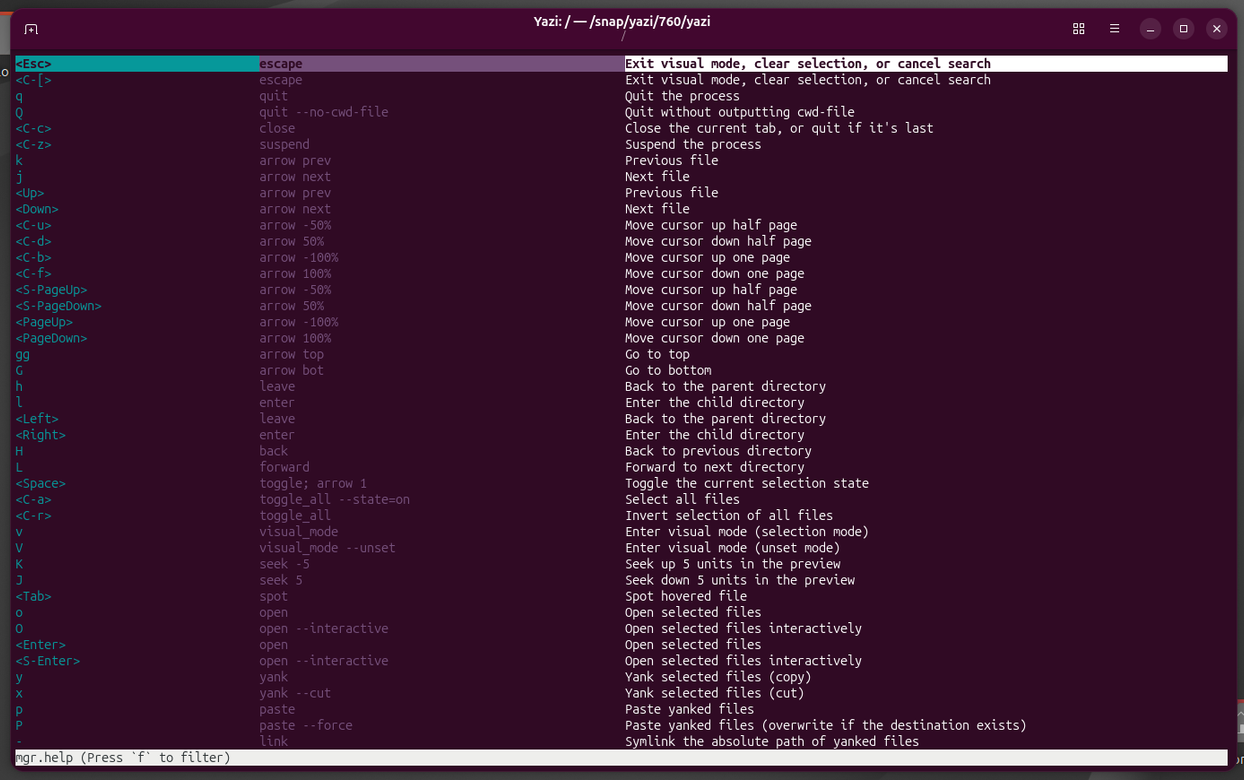Minimize the Yazi terminal window
Screen dimensions: 1244x780
coord(1150,29)
